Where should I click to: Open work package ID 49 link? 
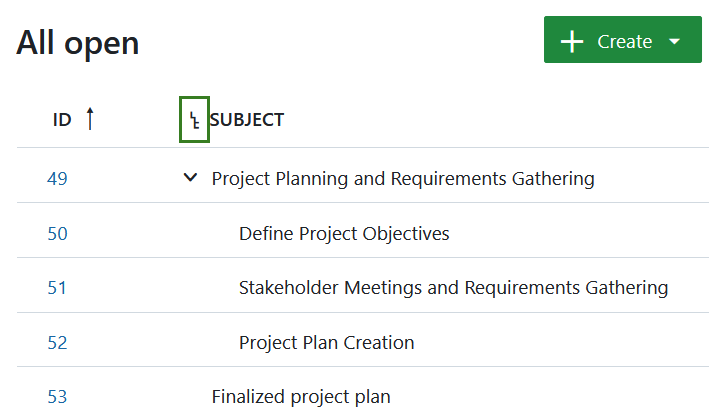pyautogui.click(x=57, y=179)
